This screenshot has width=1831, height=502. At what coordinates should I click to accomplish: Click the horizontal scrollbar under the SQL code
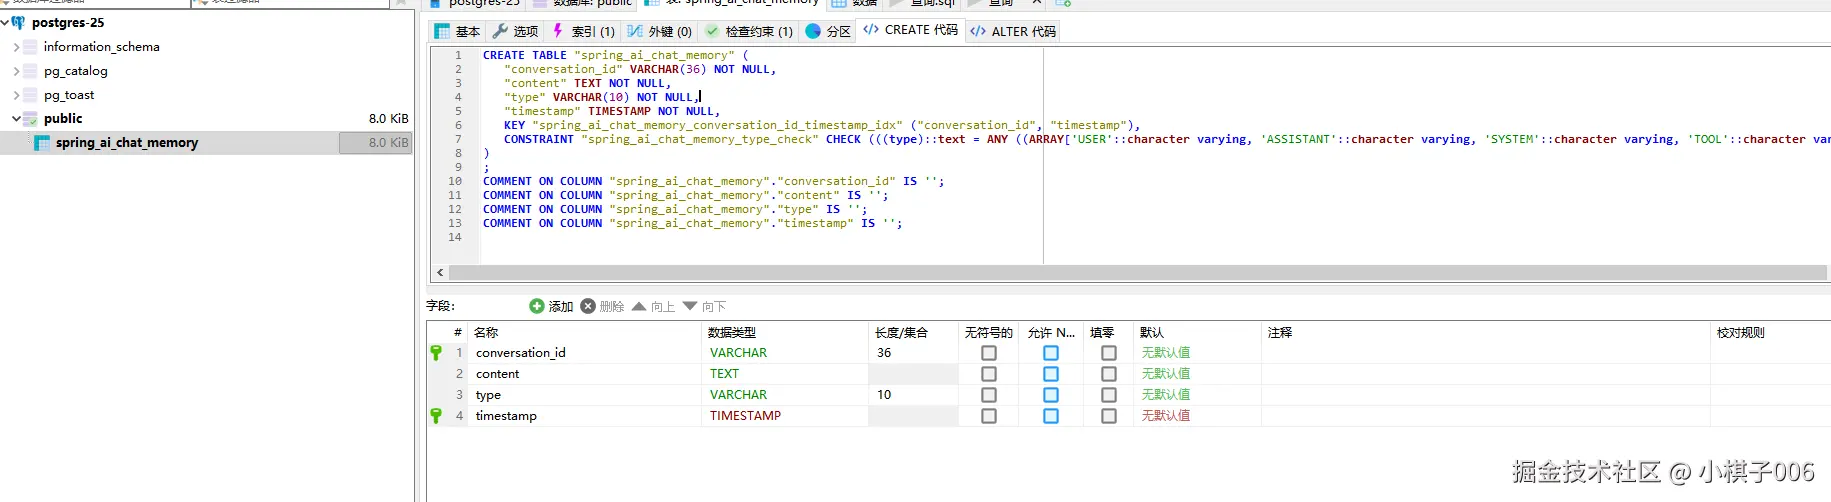click(x=1137, y=273)
